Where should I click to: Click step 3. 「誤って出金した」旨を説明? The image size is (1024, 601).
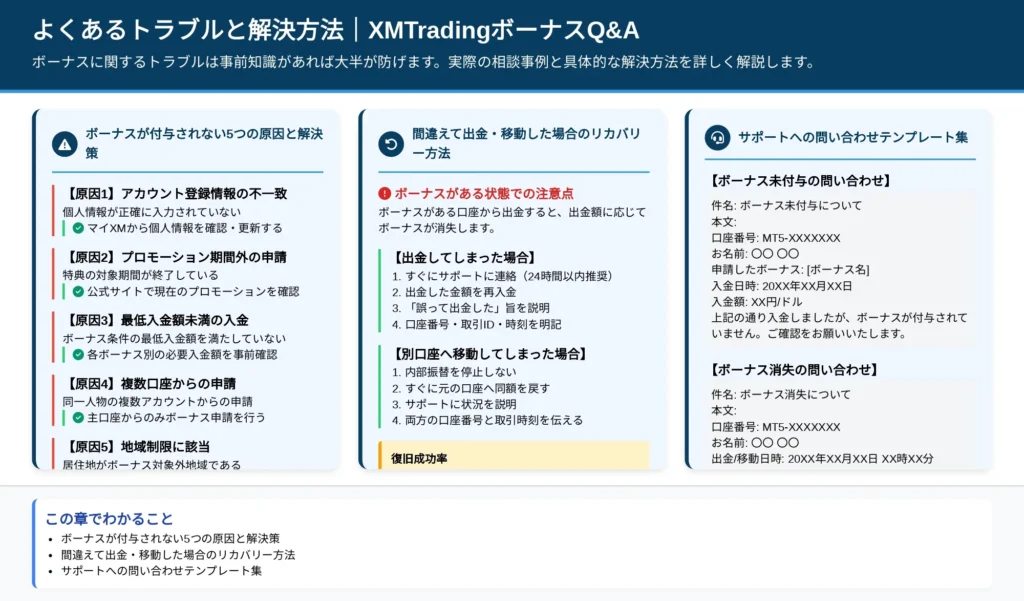pyautogui.click(x=471, y=308)
